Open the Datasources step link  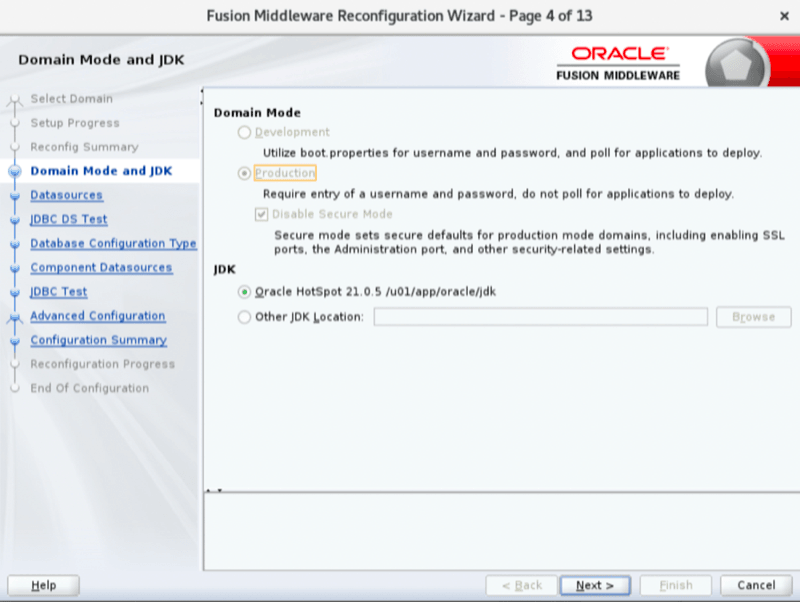point(66,195)
